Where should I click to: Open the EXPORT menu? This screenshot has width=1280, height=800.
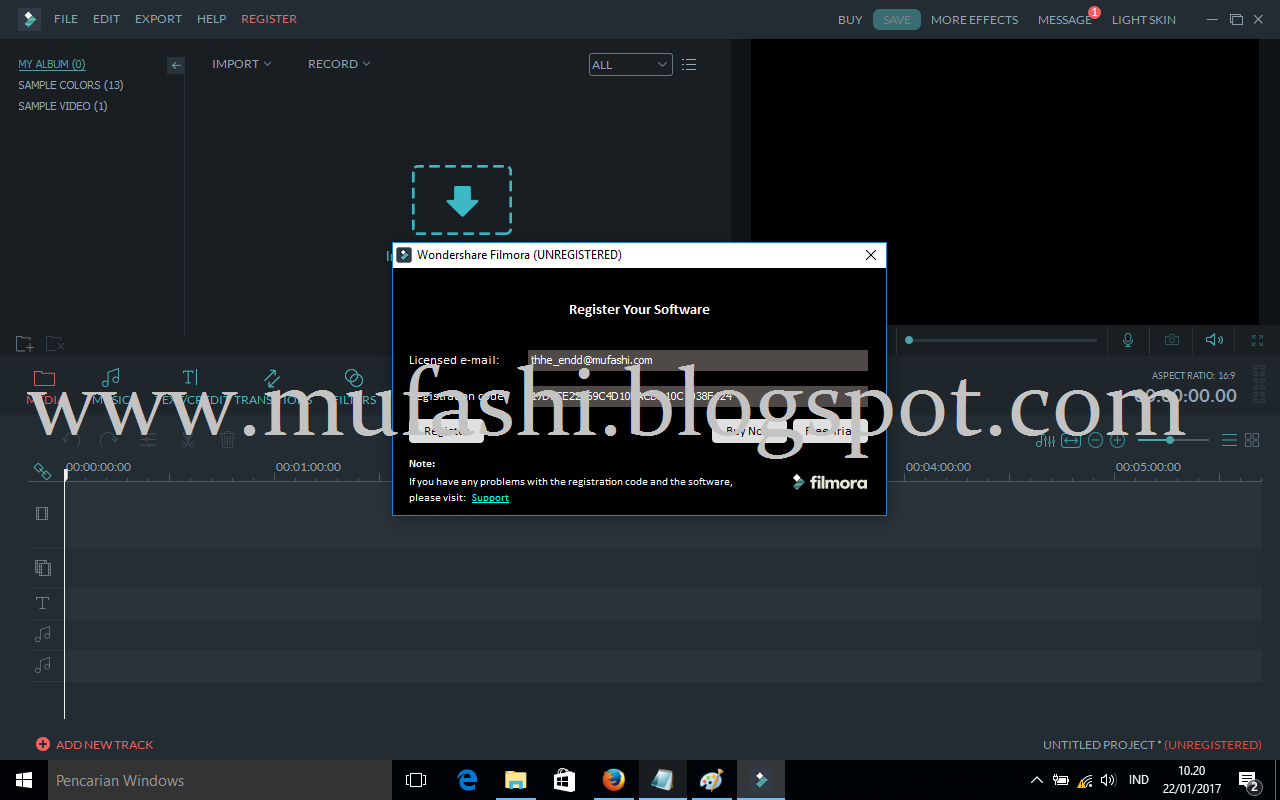(x=158, y=19)
